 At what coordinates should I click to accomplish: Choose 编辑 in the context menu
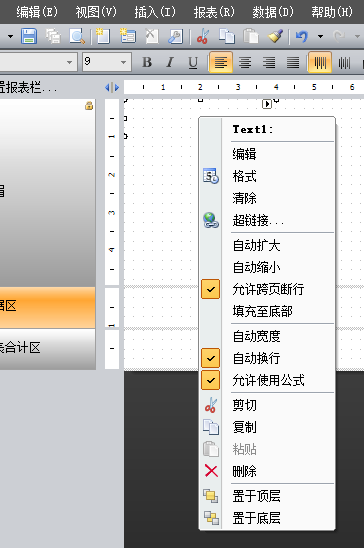tap(267, 154)
